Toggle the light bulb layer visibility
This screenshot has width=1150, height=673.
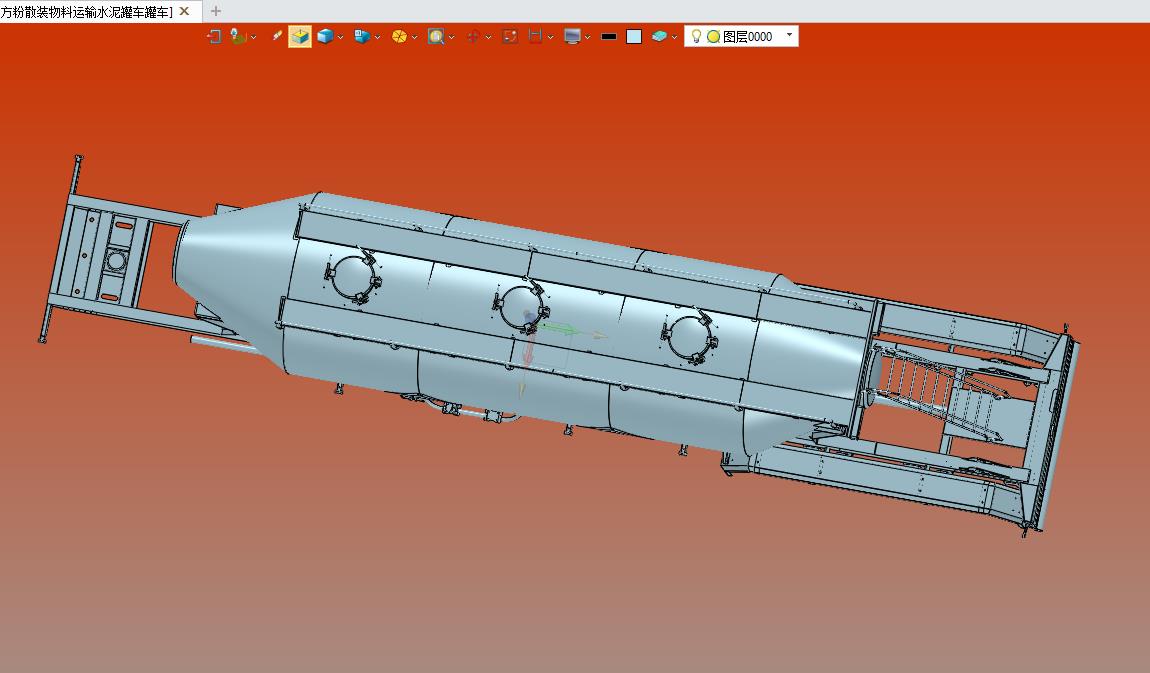point(696,36)
